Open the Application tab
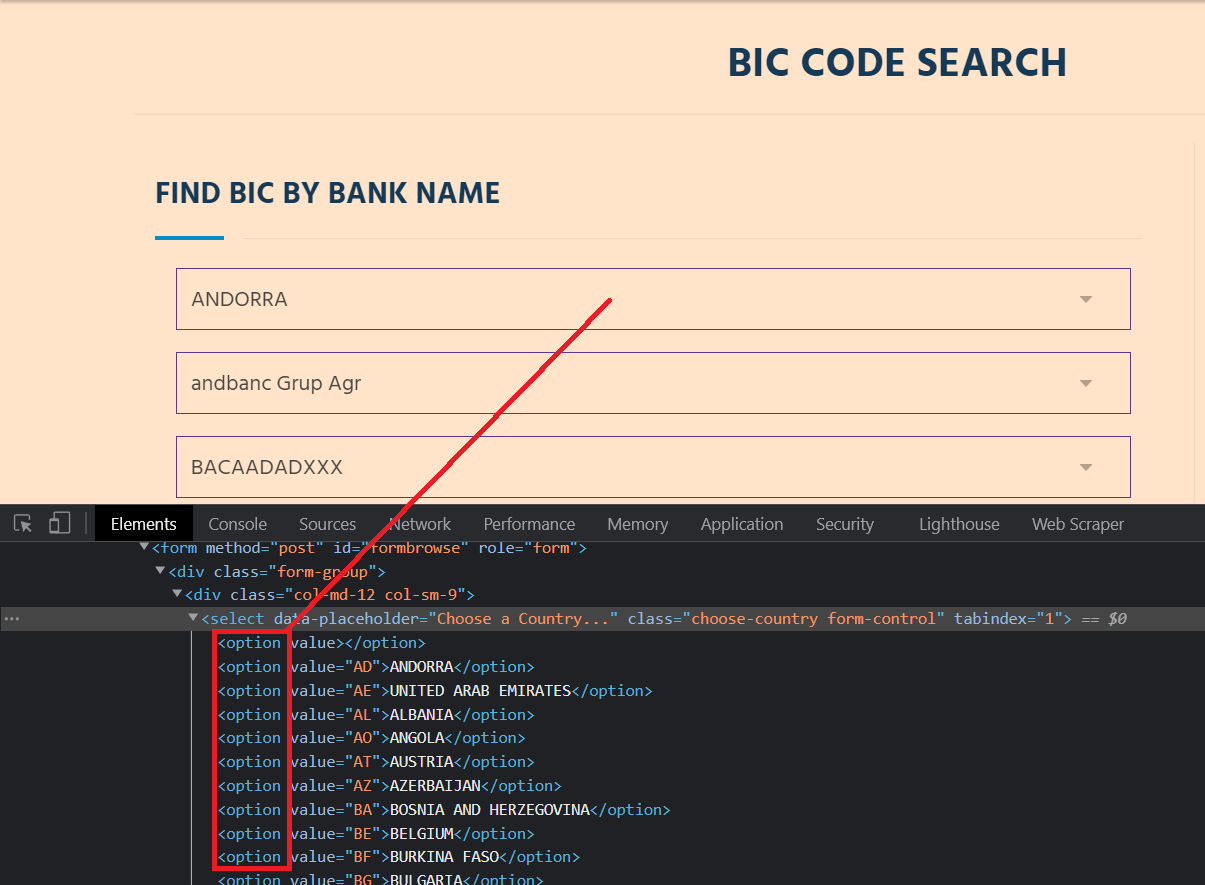 pyautogui.click(x=741, y=524)
